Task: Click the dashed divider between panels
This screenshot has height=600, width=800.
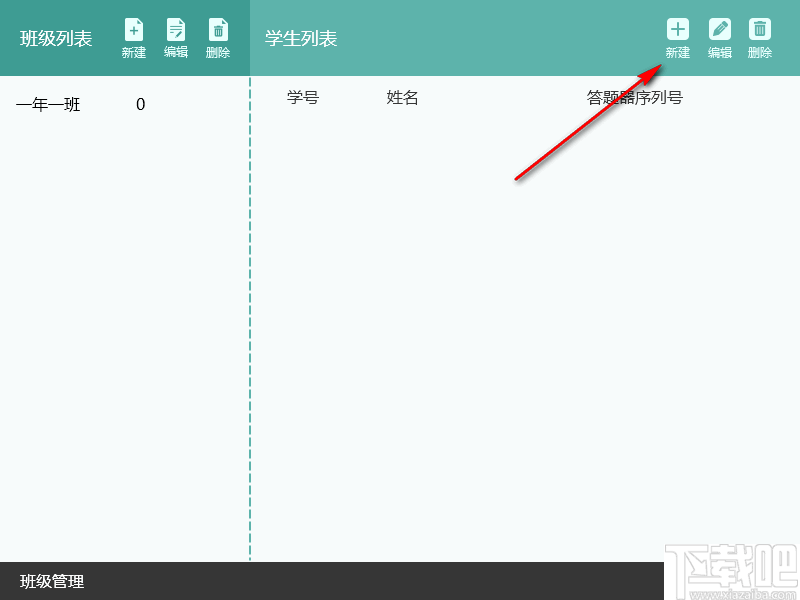Action: pos(249,300)
